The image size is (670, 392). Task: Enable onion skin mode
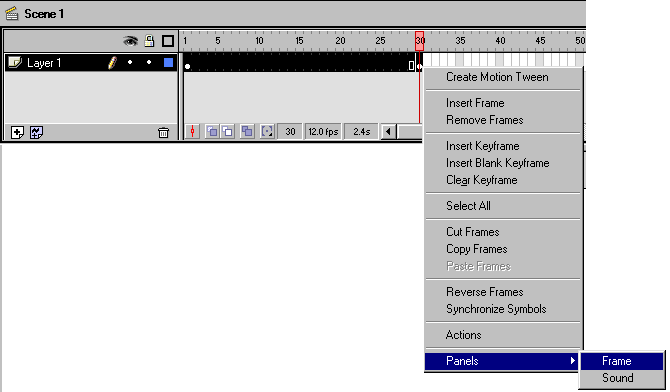212,131
